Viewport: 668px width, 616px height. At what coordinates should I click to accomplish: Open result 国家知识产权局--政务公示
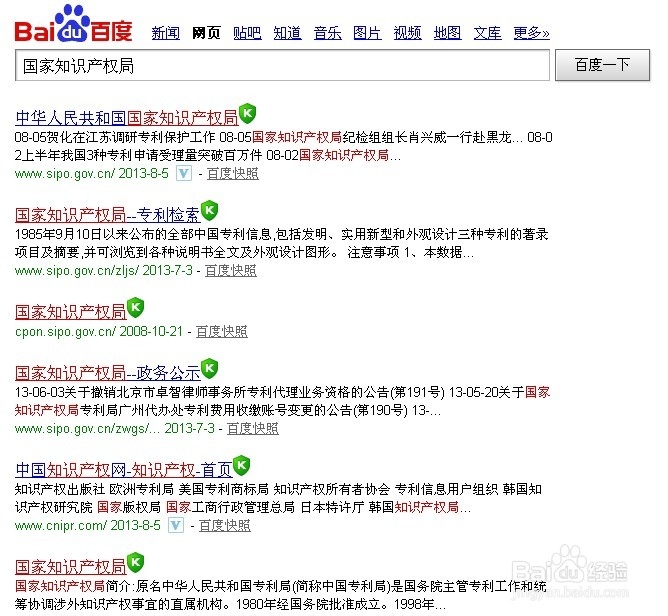[x=107, y=373]
